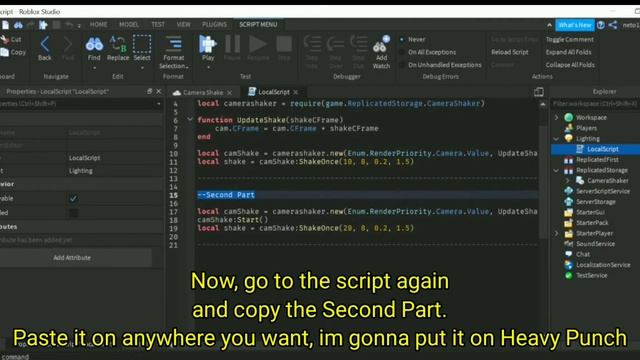
Task: Open the VIEW ribbon tab
Action: tap(183, 24)
